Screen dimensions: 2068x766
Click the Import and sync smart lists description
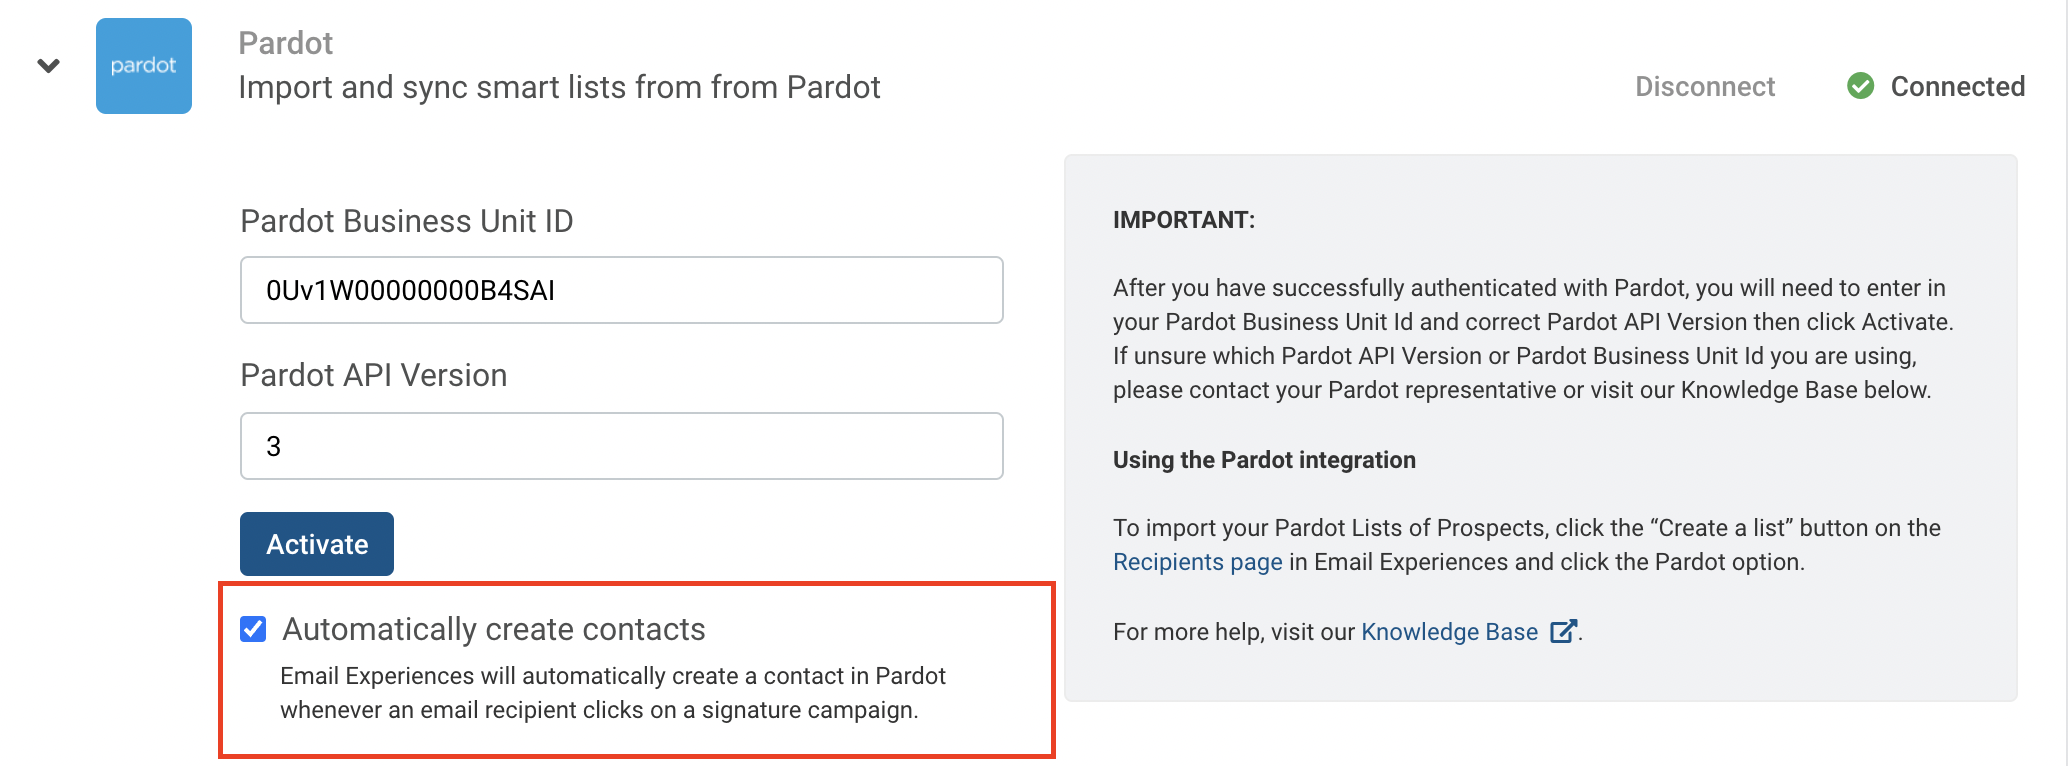pos(559,87)
